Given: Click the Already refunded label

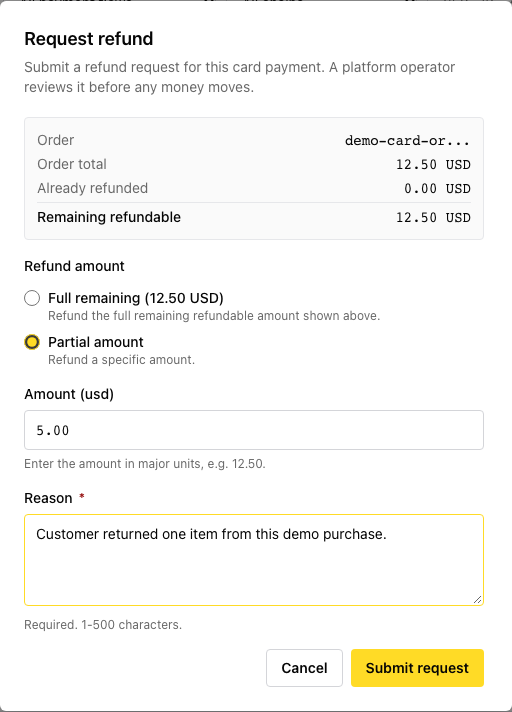Looking at the screenshot, I should 93,188.
